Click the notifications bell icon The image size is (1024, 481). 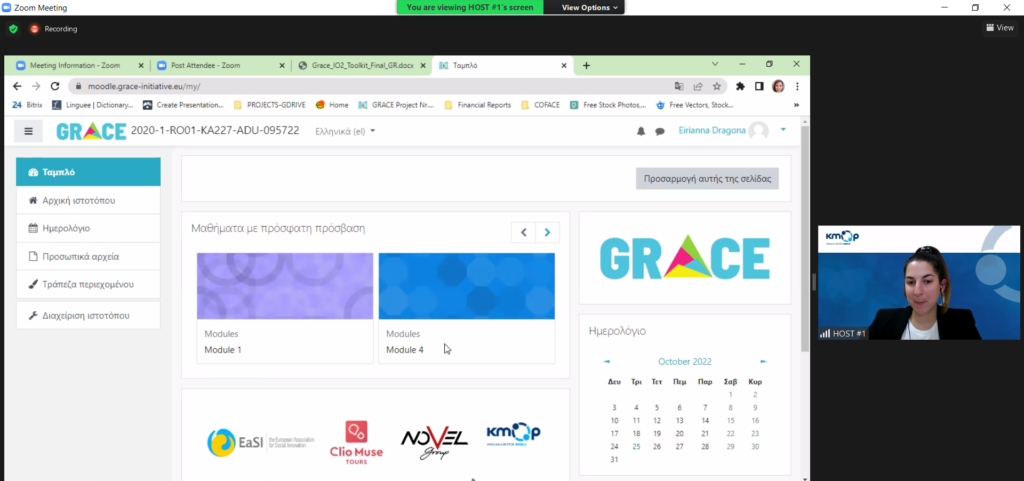[641, 131]
